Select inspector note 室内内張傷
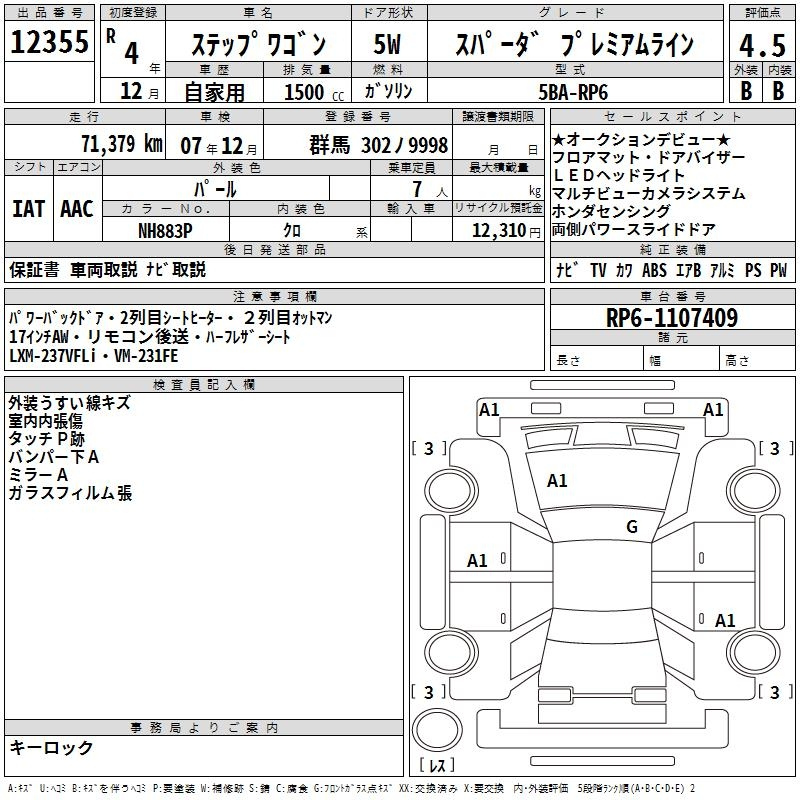Image resolution: width=800 pixels, height=800 pixels. (45, 421)
